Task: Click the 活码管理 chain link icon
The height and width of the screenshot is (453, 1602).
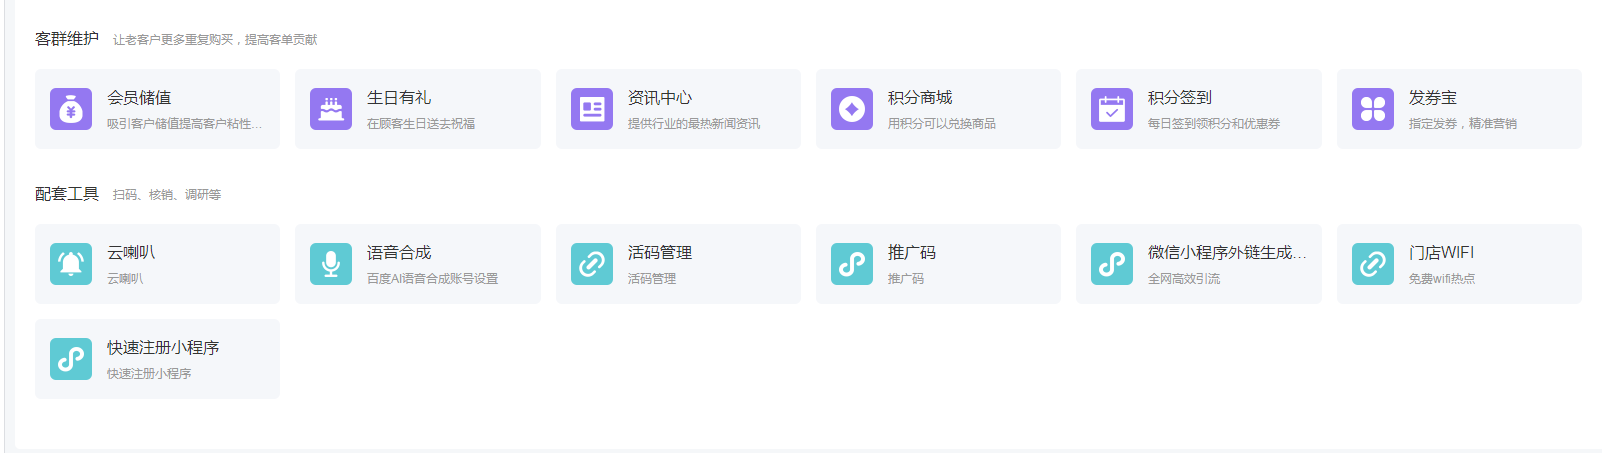Action: [x=592, y=264]
